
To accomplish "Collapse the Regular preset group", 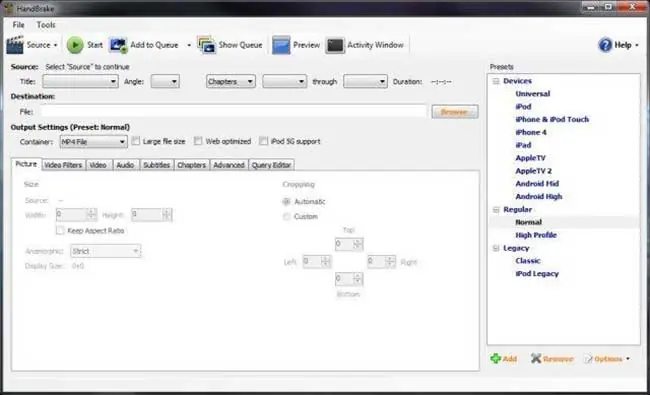I will point(496,210).
